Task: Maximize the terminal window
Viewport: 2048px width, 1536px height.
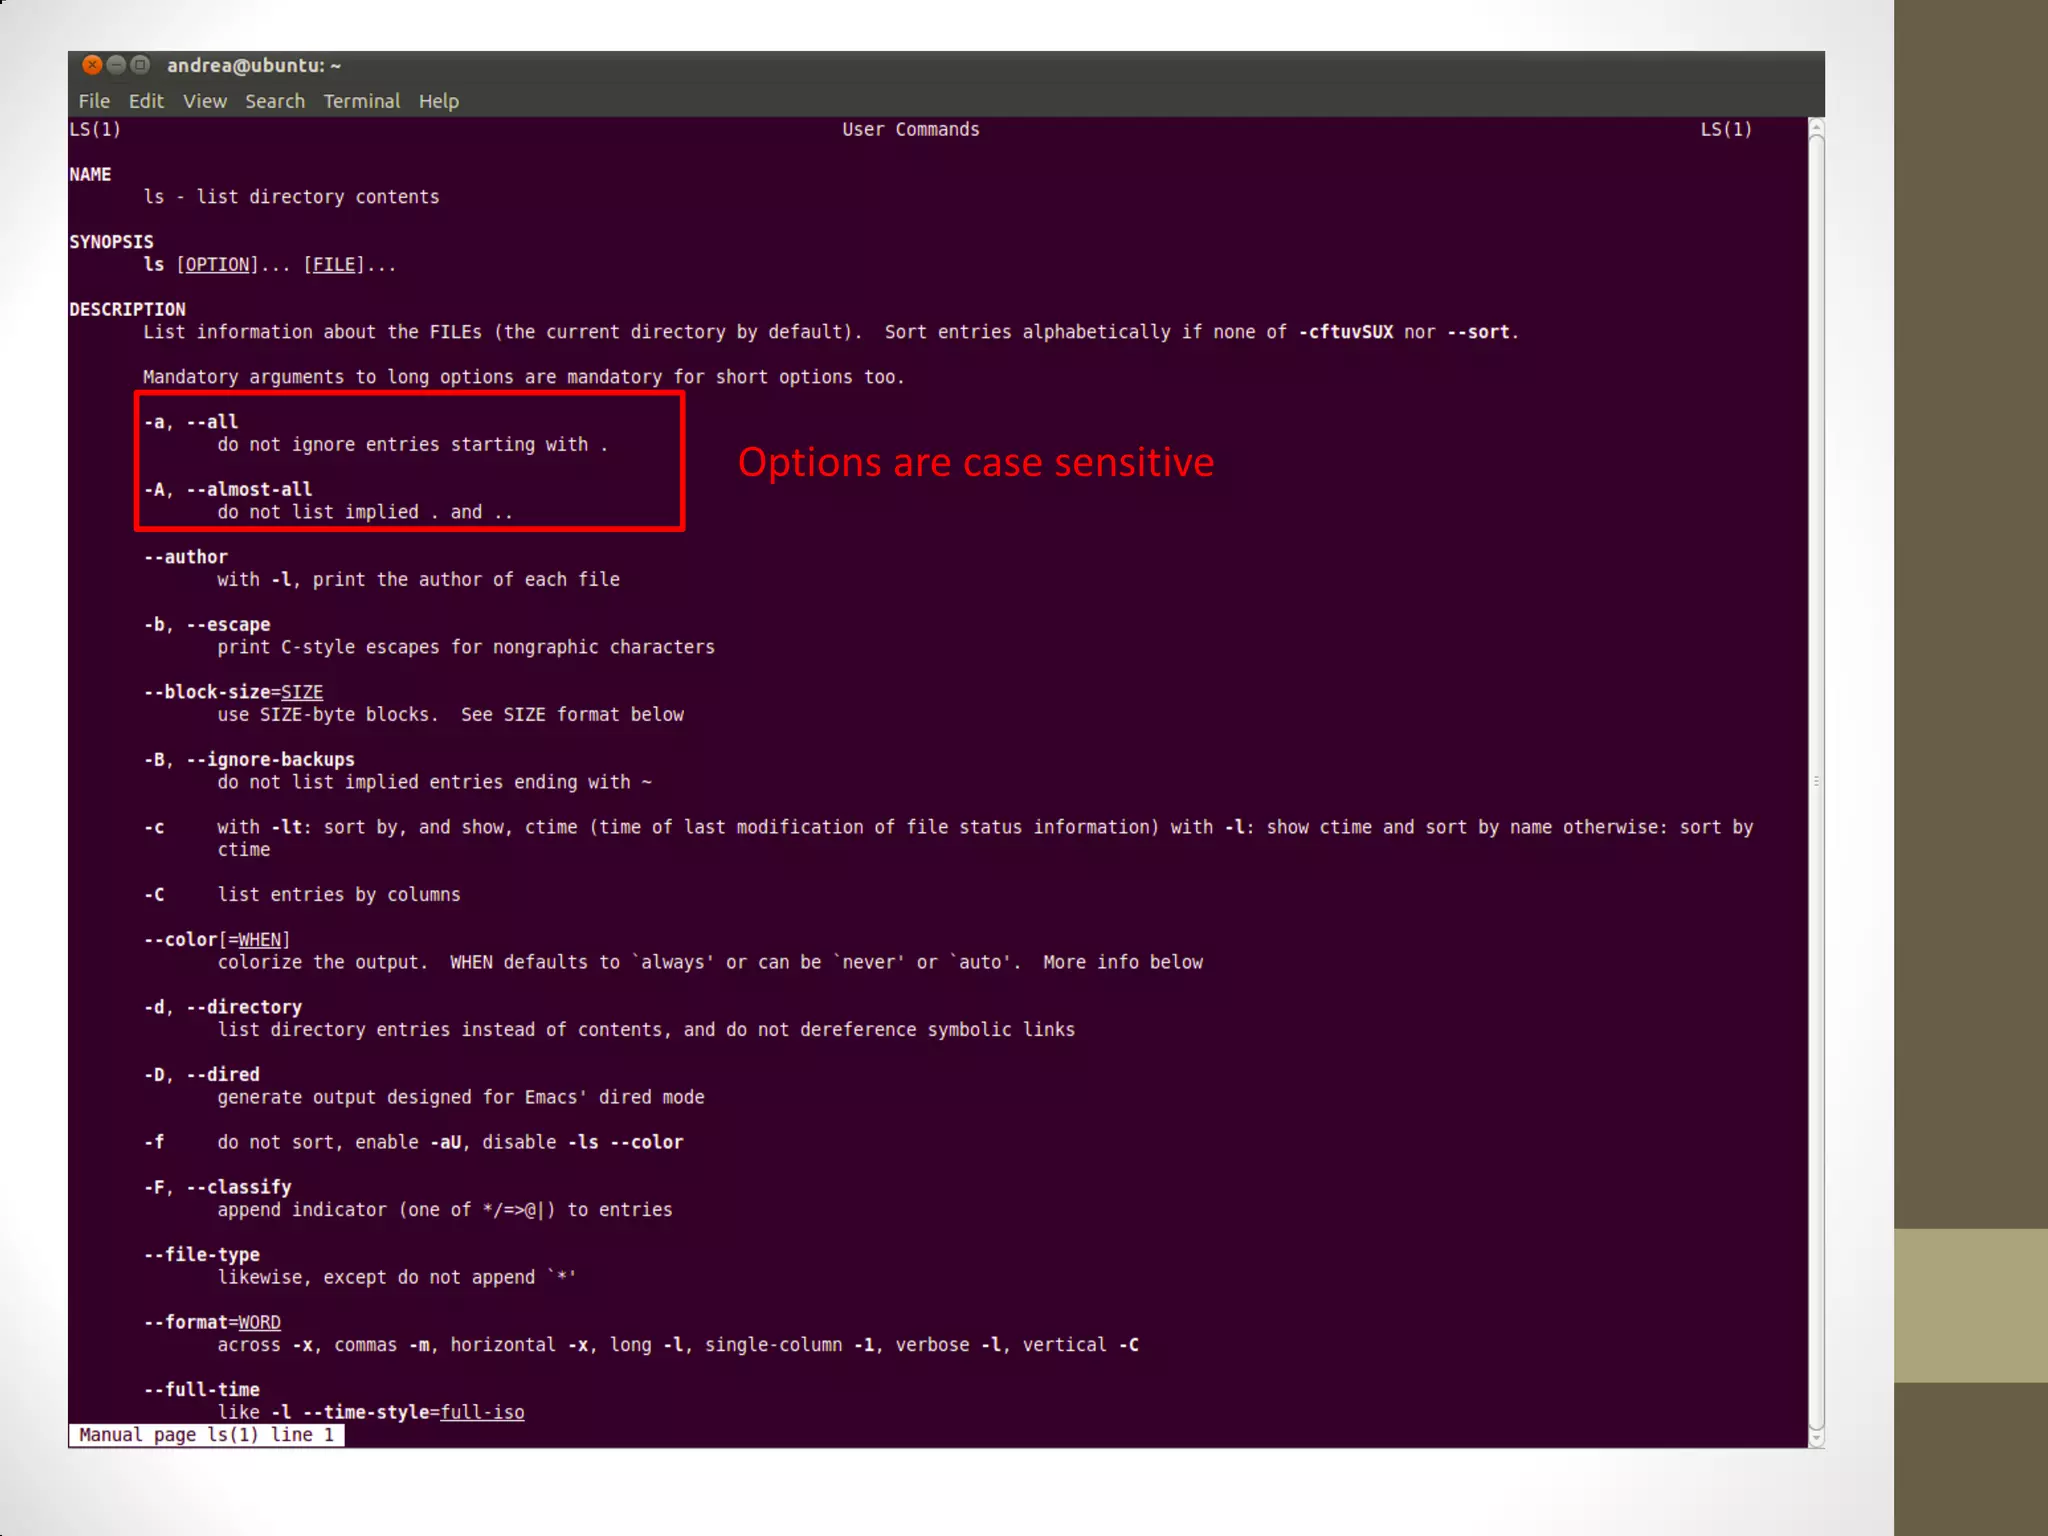Action: (141, 65)
